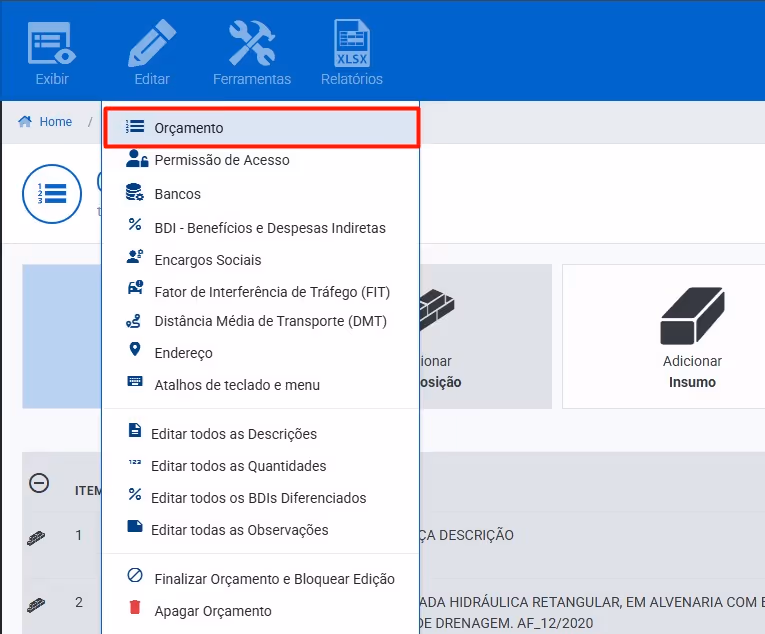
Task: Click percent icon next to BDI entry
Action: pos(135,225)
